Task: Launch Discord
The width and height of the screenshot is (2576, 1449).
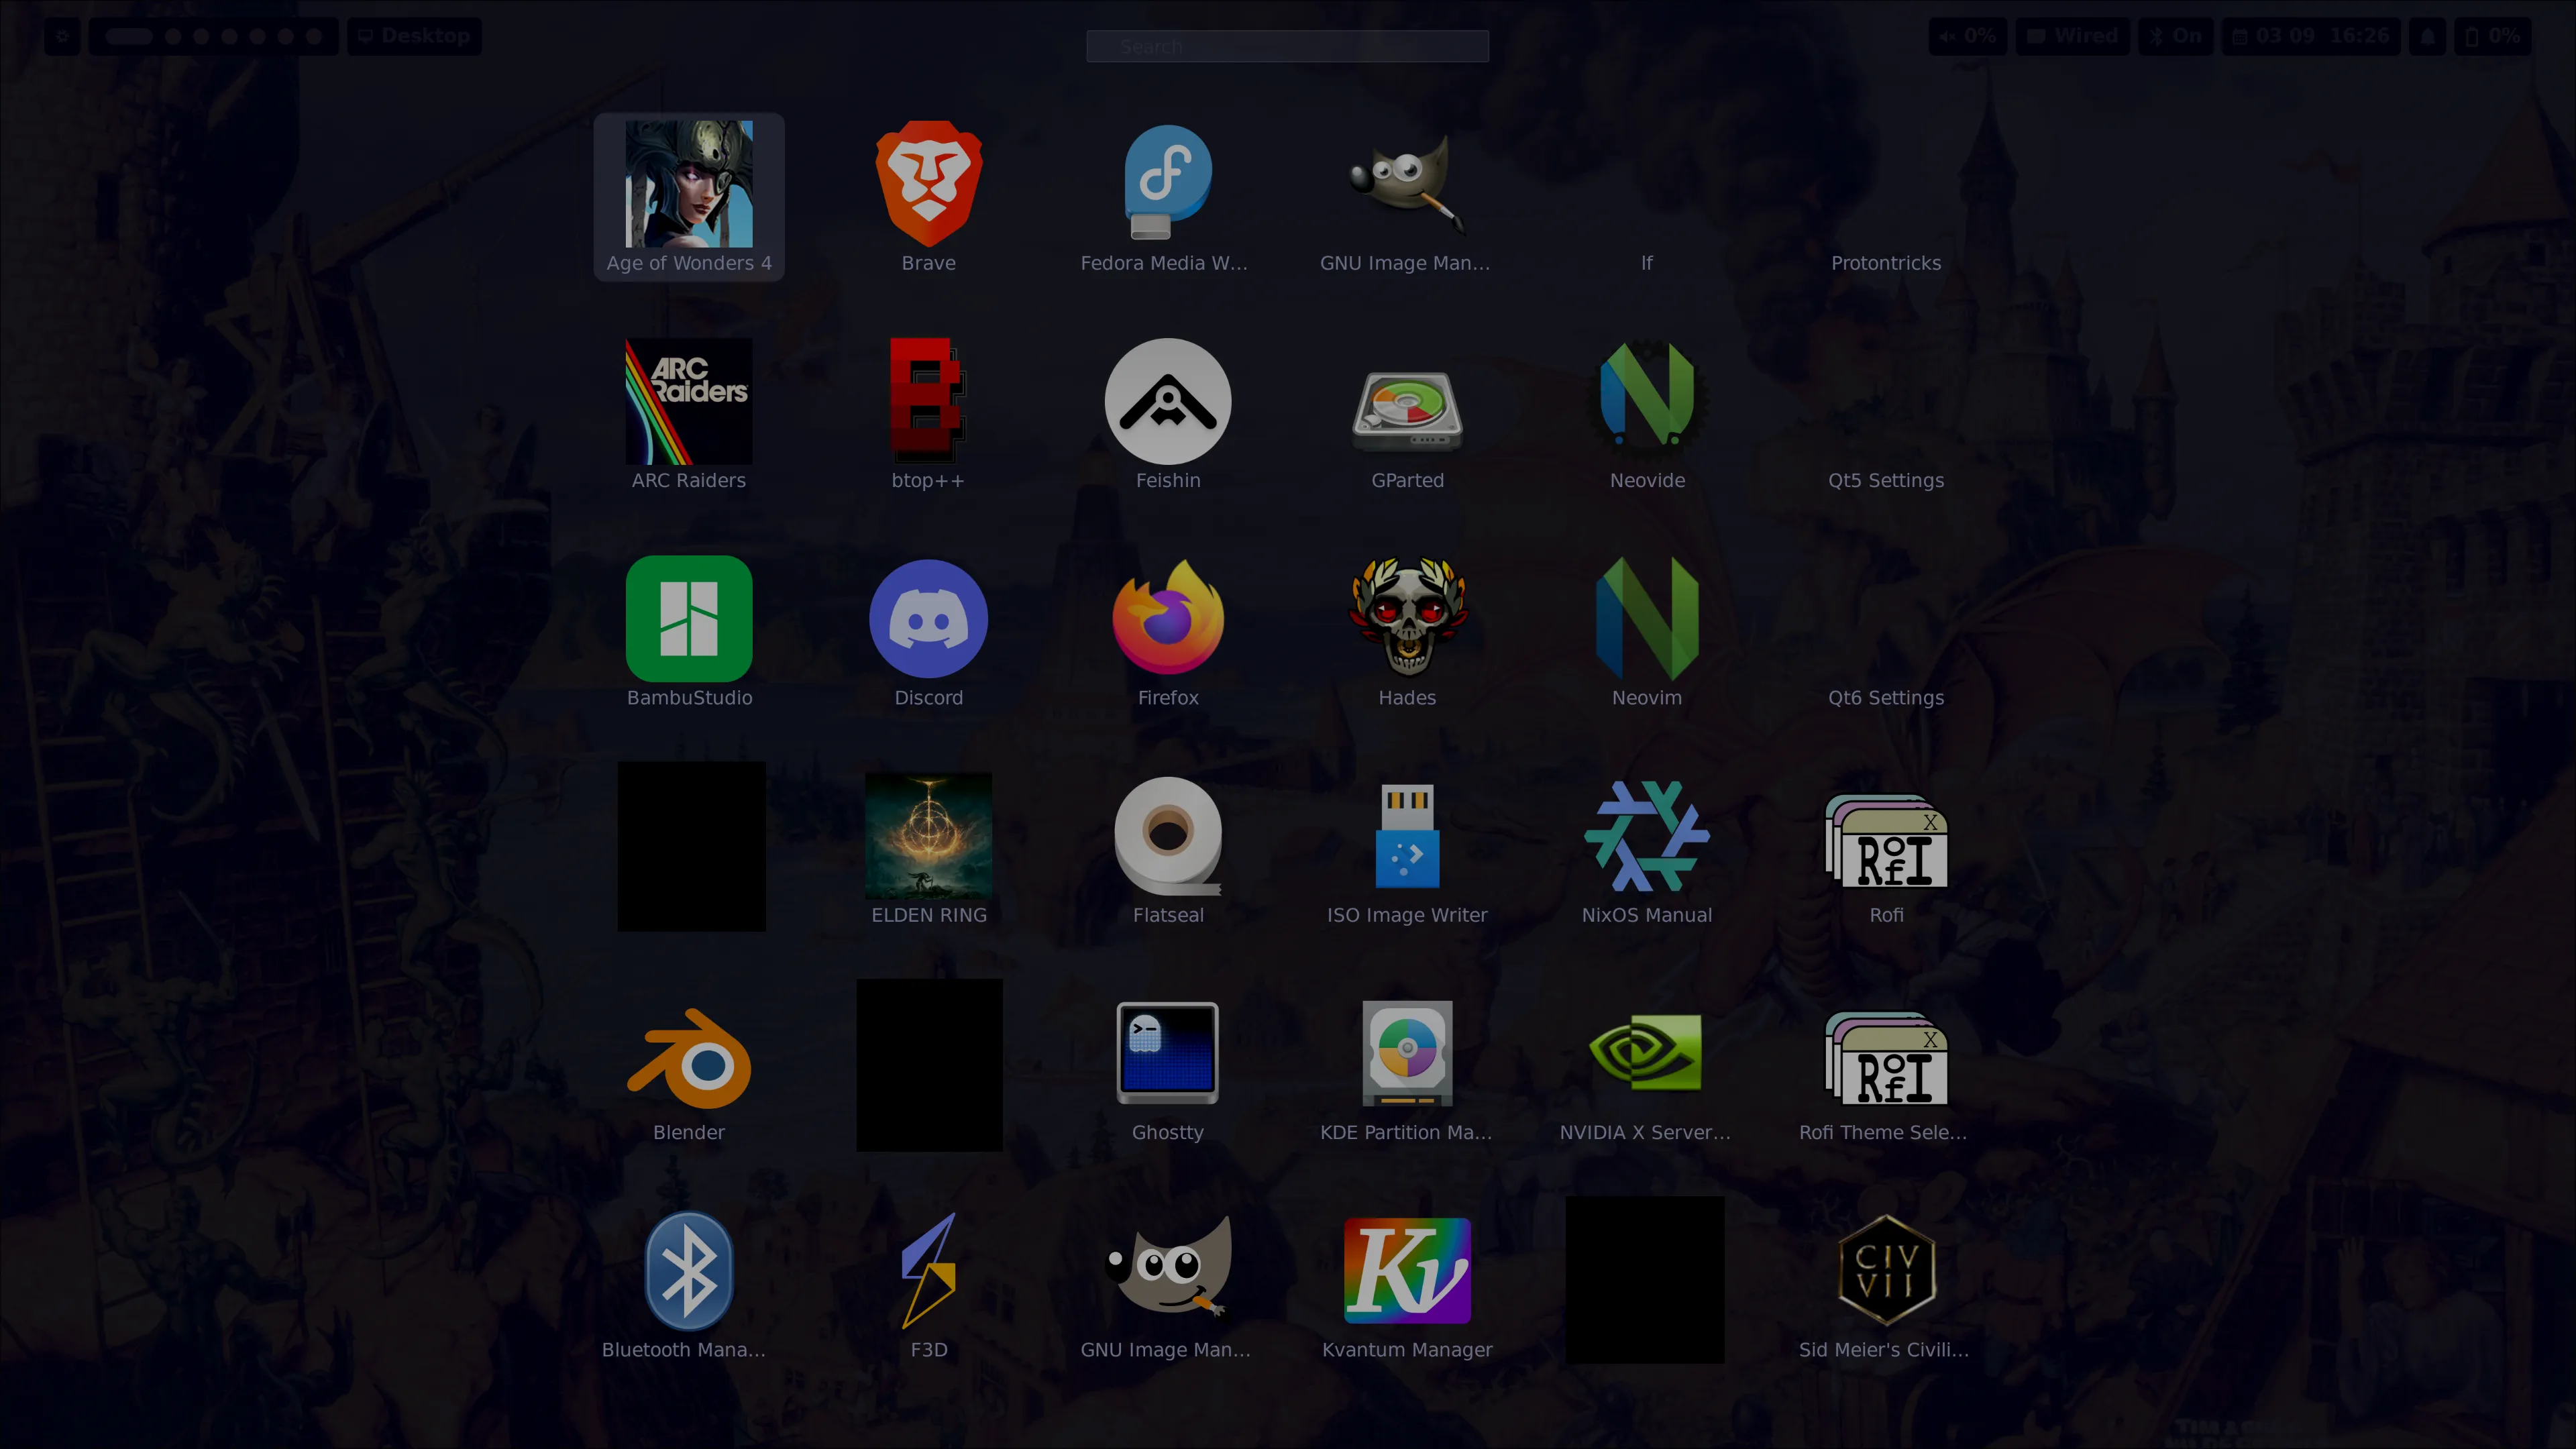Action: tap(928, 619)
